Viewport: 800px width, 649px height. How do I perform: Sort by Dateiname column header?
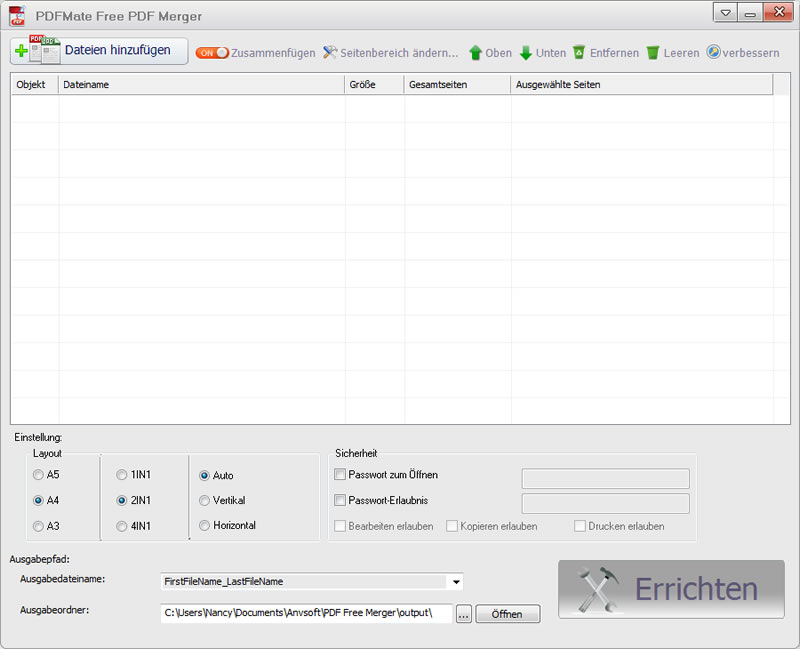(x=202, y=85)
